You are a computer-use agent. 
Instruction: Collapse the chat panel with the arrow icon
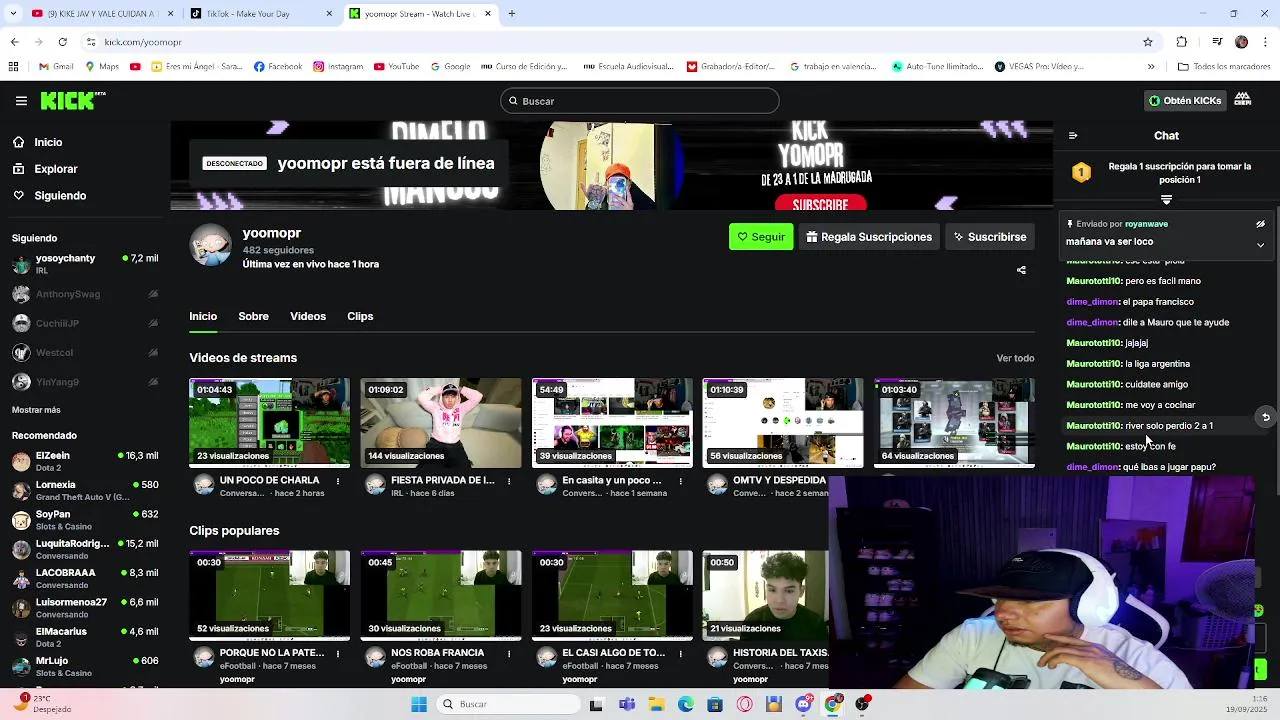tap(1073, 136)
